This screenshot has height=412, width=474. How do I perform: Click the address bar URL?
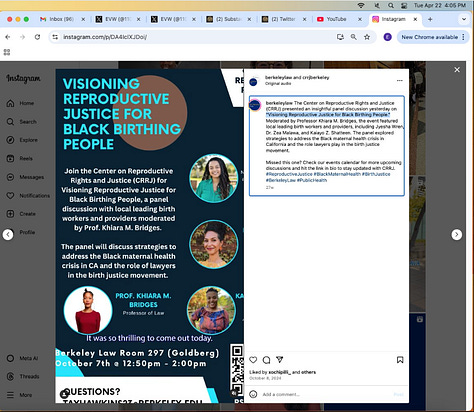coord(105,37)
